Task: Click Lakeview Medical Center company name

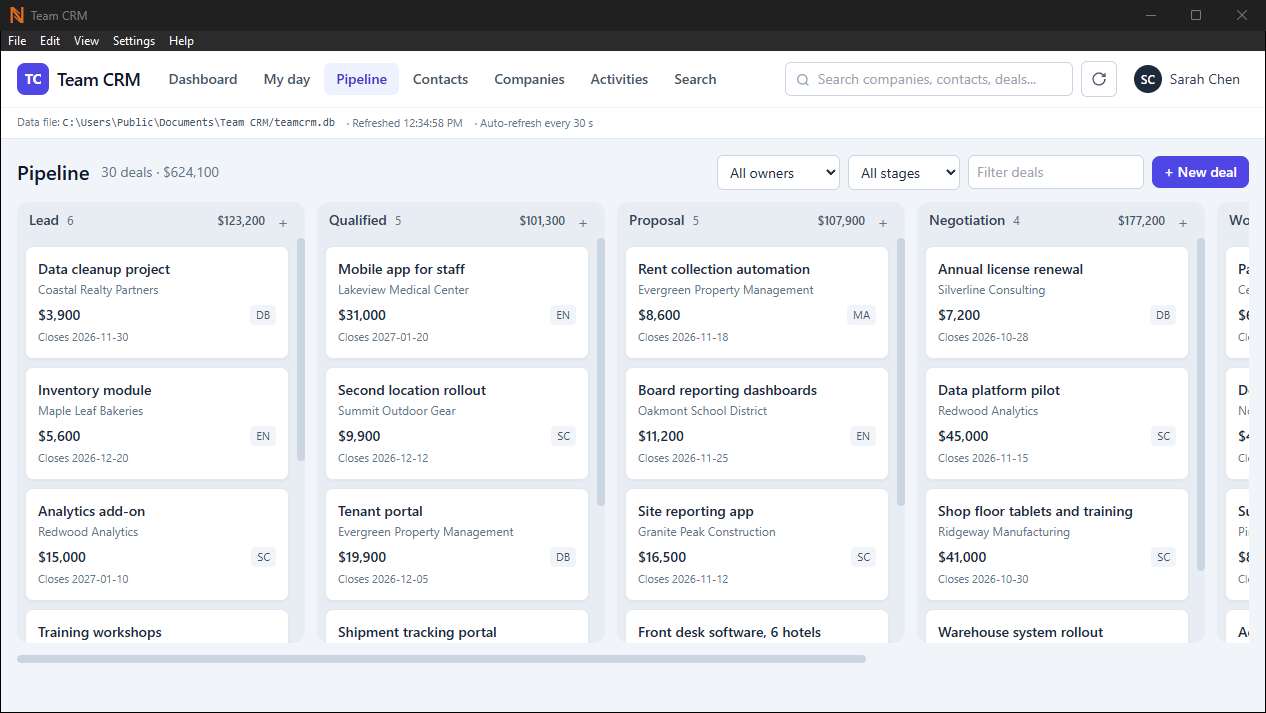Action: click(x=403, y=290)
